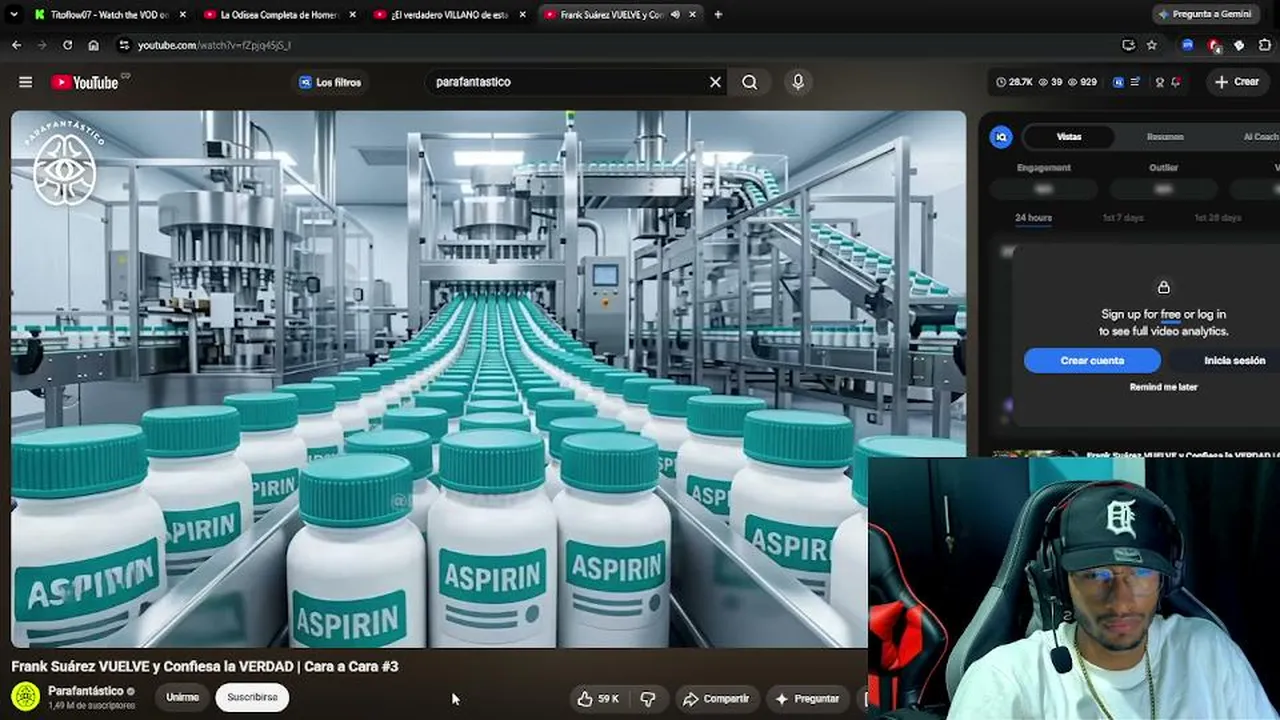Open a new browser tab
This screenshot has width=1280, height=720.
[x=718, y=15]
